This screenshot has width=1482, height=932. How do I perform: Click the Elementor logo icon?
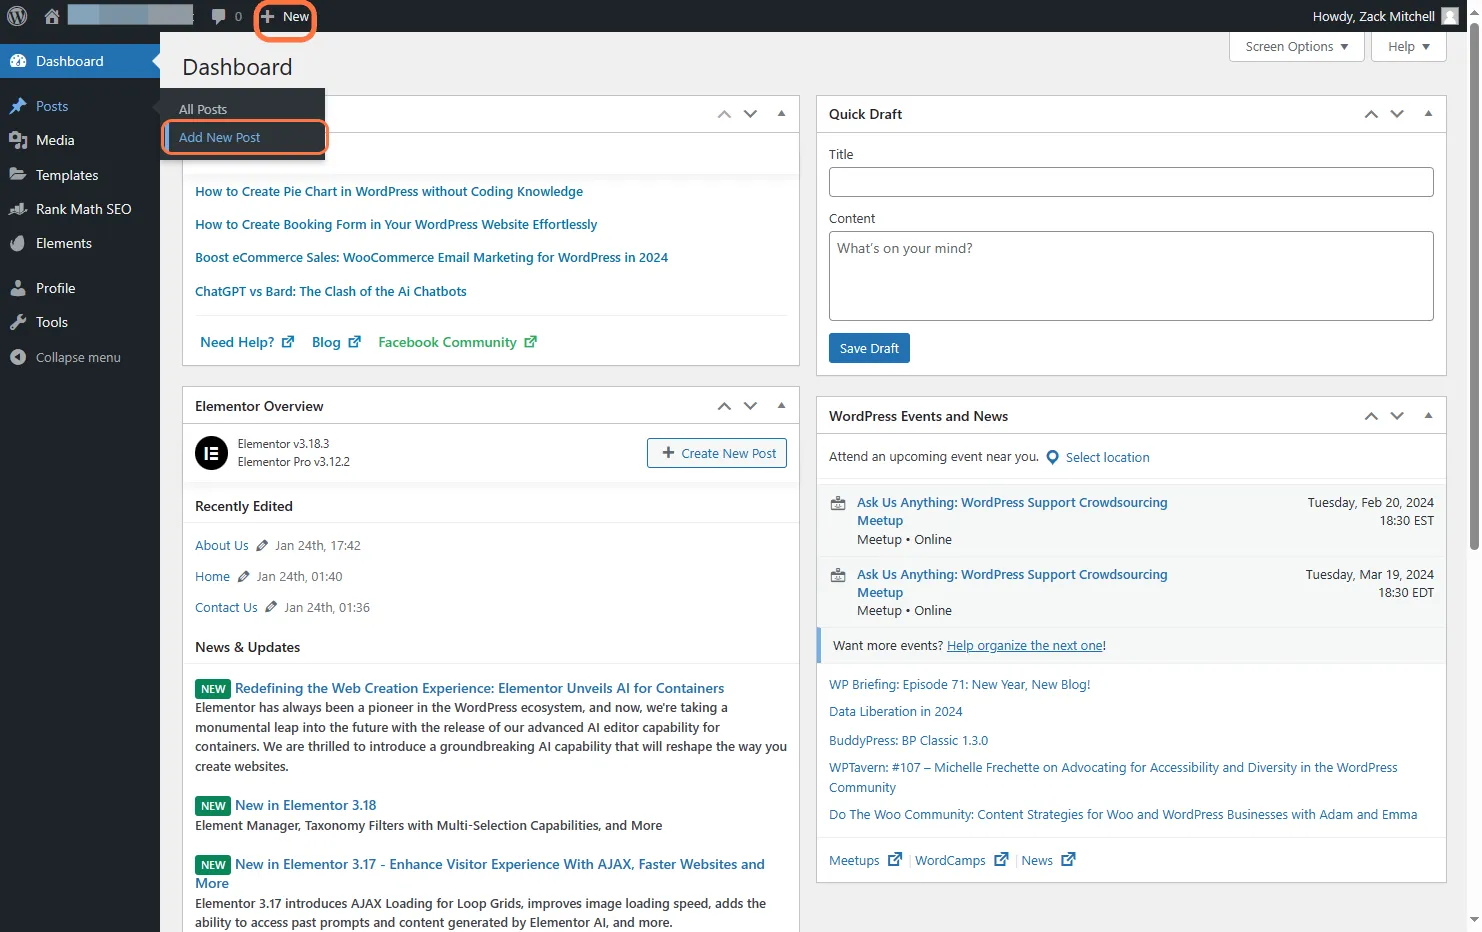(x=211, y=453)
